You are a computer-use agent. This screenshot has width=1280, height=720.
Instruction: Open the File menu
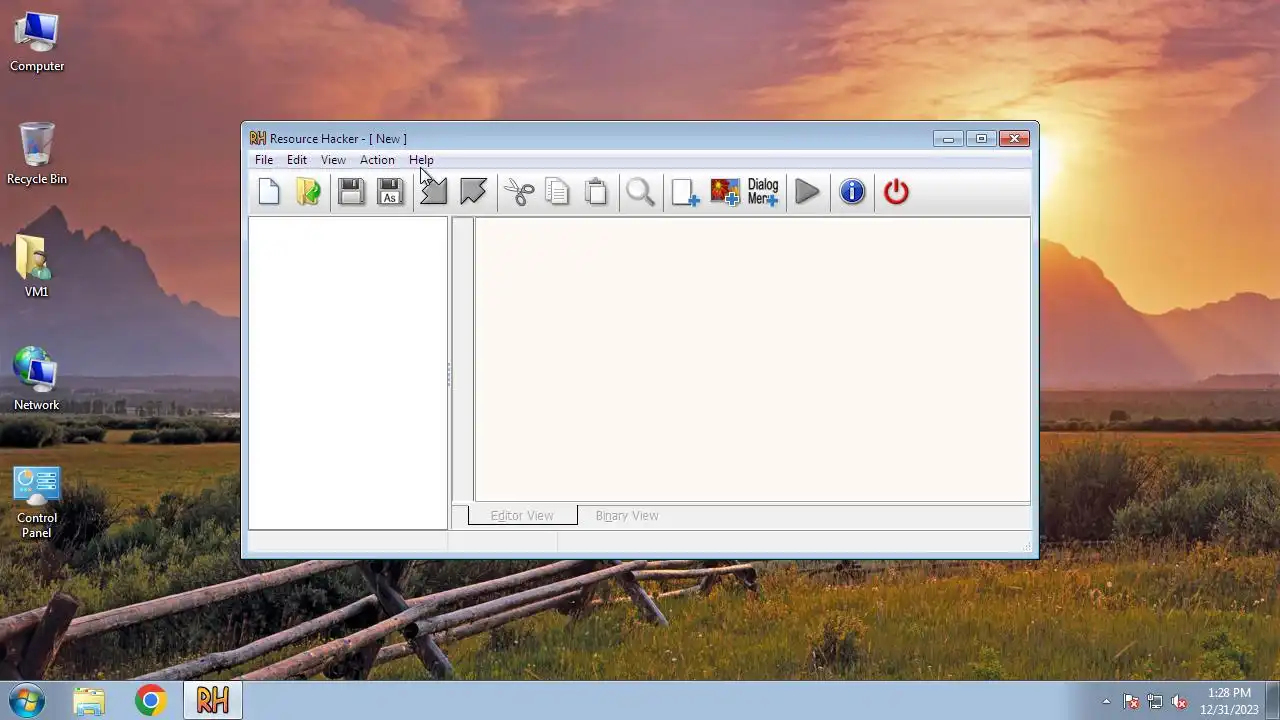click(x=264, y=160)
